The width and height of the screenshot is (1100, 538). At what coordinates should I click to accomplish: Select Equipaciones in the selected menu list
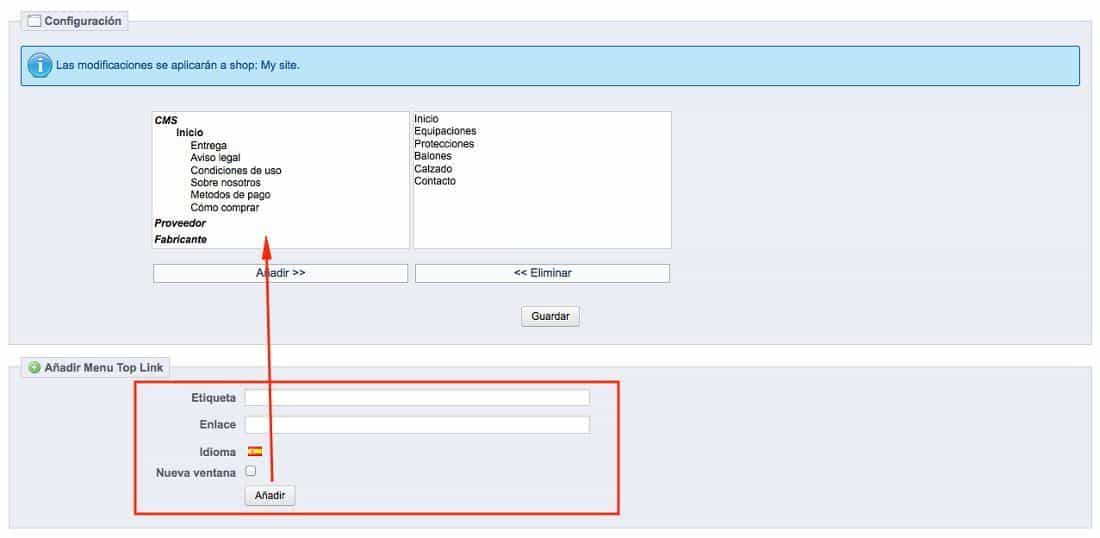[445, 131]
